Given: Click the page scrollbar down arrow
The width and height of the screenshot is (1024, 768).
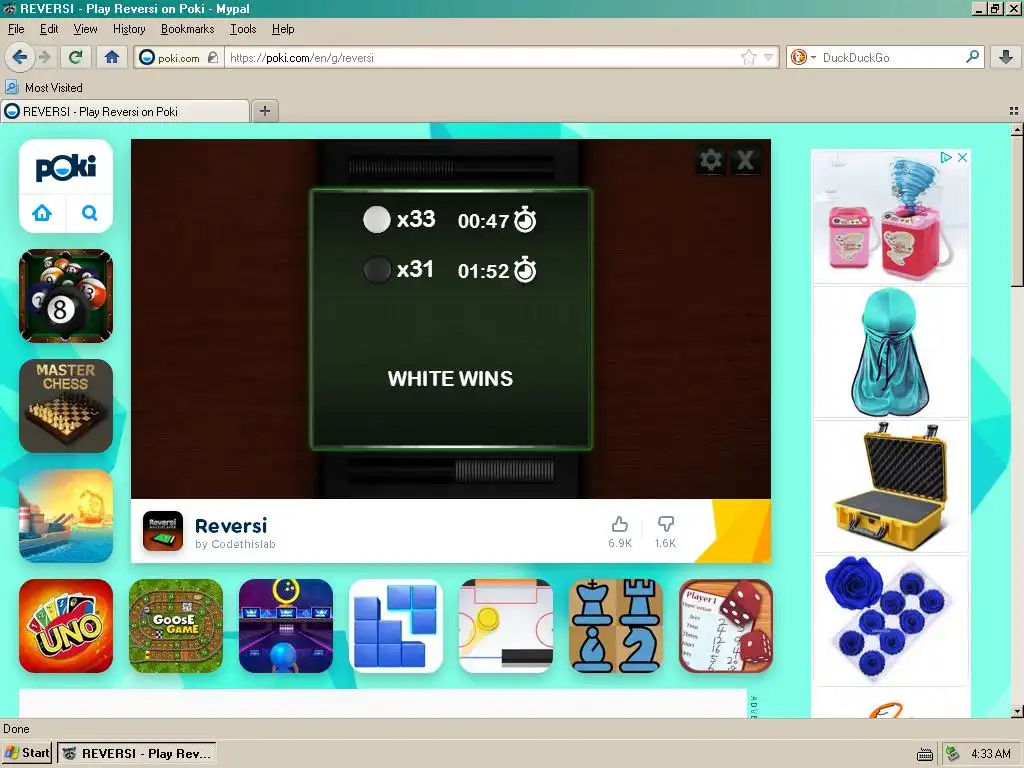Looking at the screenshot, I should coord(1017,712).
